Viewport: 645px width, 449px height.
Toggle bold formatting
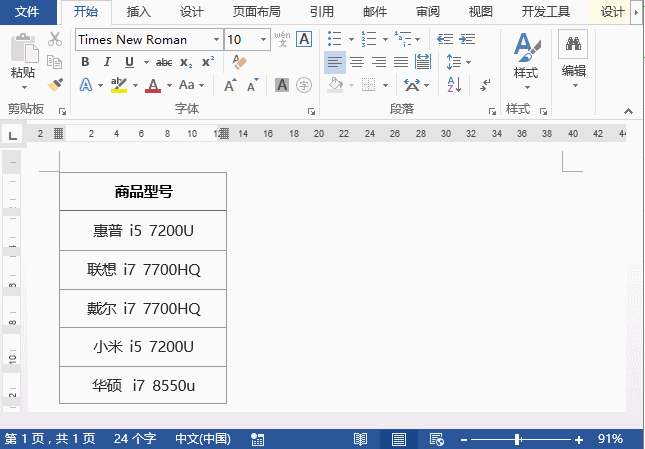coord(85,62)
